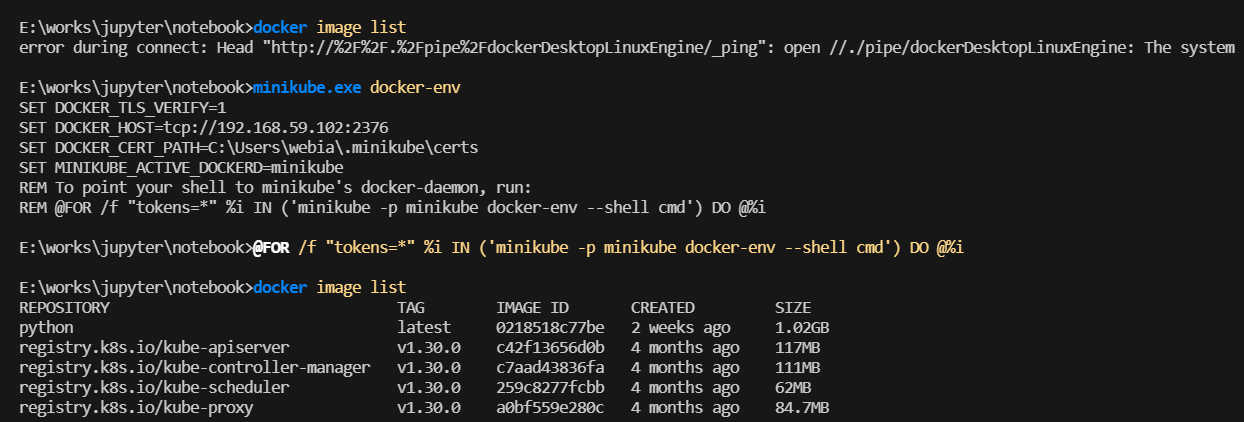Image resolution: width=1244 pixels, height=422 pixels.
Task: Click the REPOSITORY column header
Action: click(64, 307)
